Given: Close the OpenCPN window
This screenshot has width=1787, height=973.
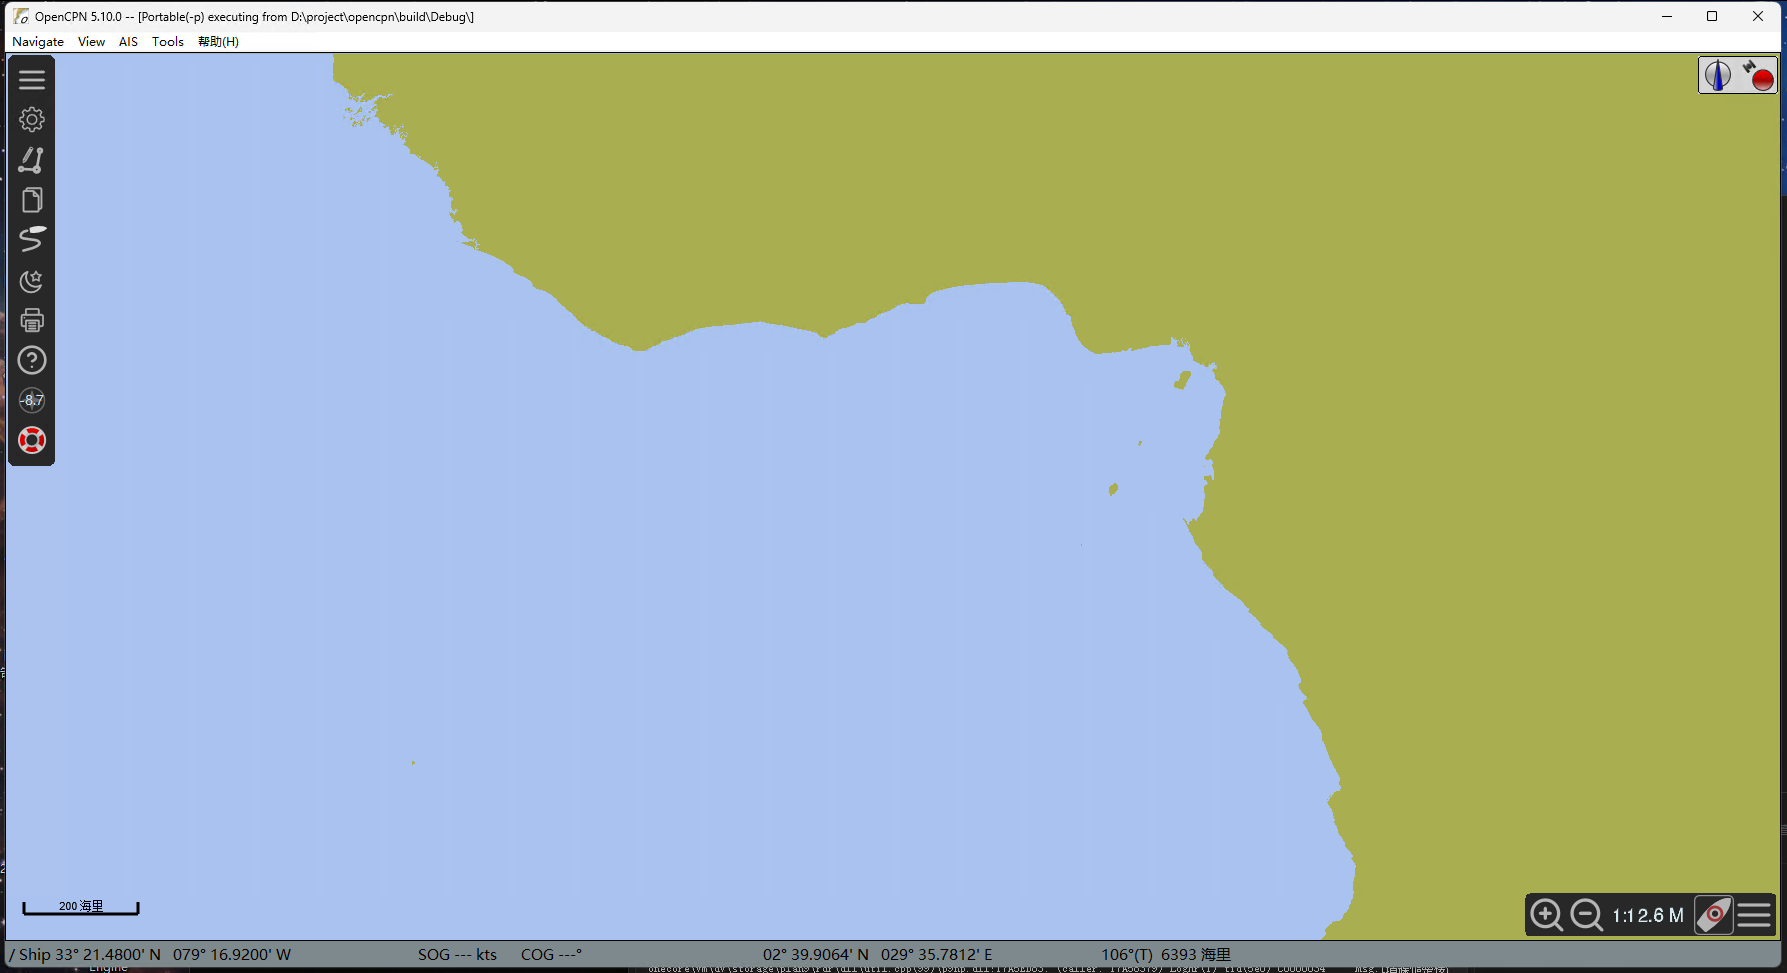Looking at the screenshot, I should click(x=1758, y=17).
